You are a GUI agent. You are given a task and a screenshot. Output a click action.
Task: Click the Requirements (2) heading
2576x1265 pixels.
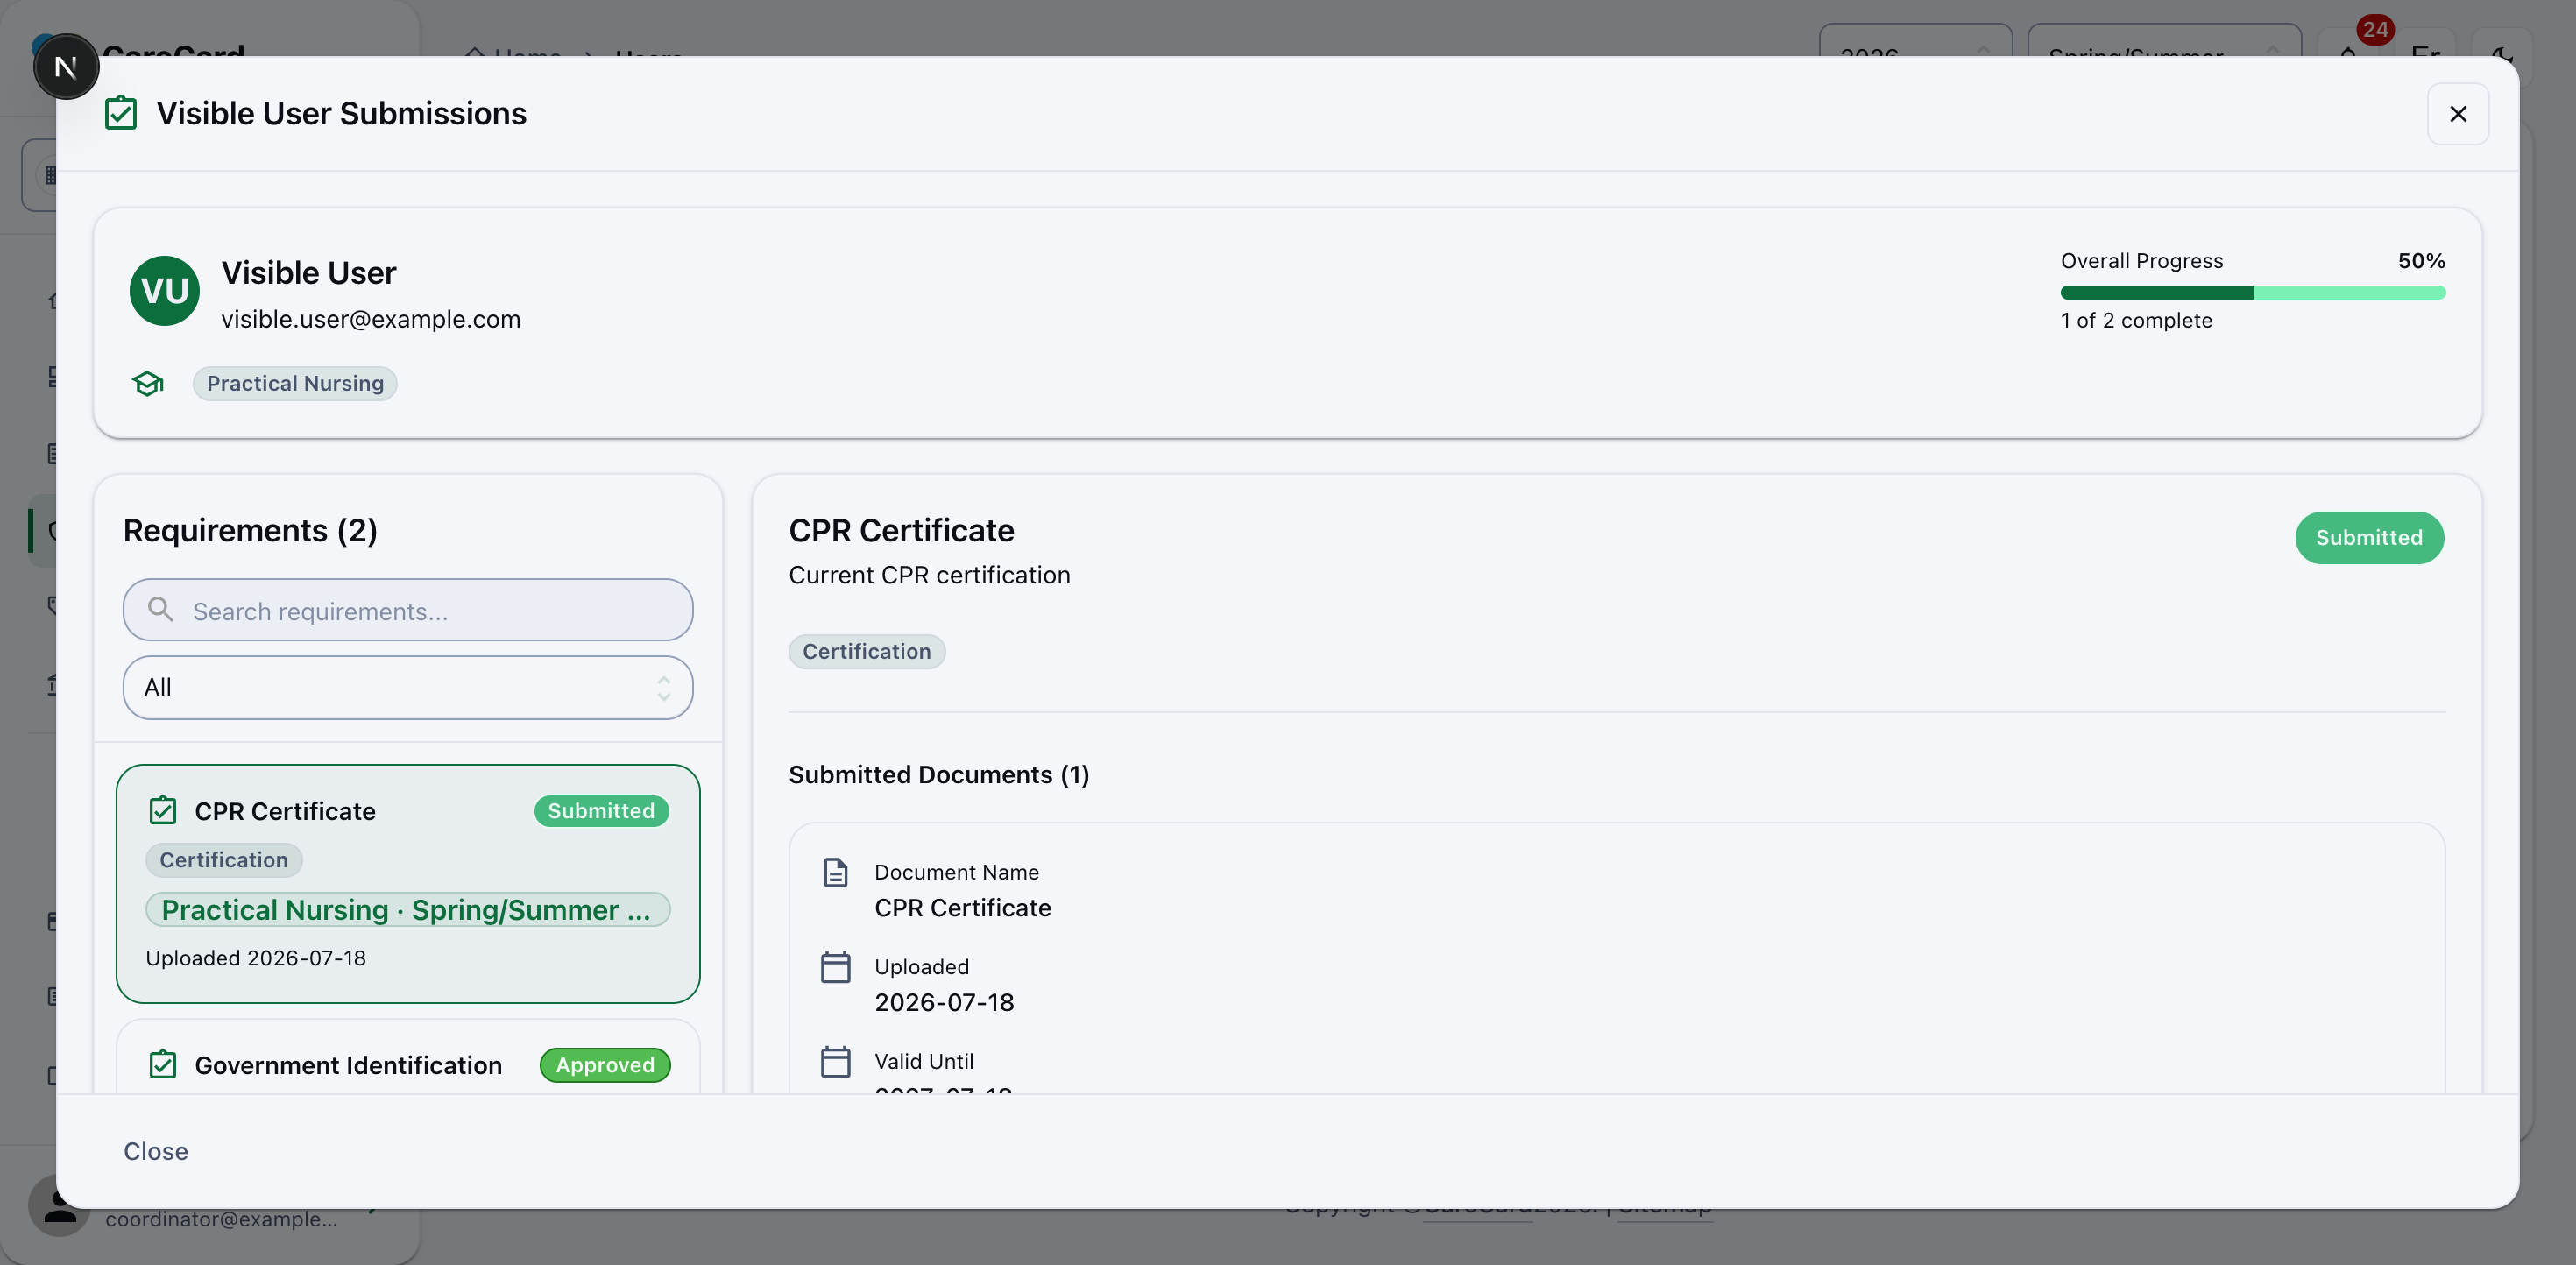250,530
